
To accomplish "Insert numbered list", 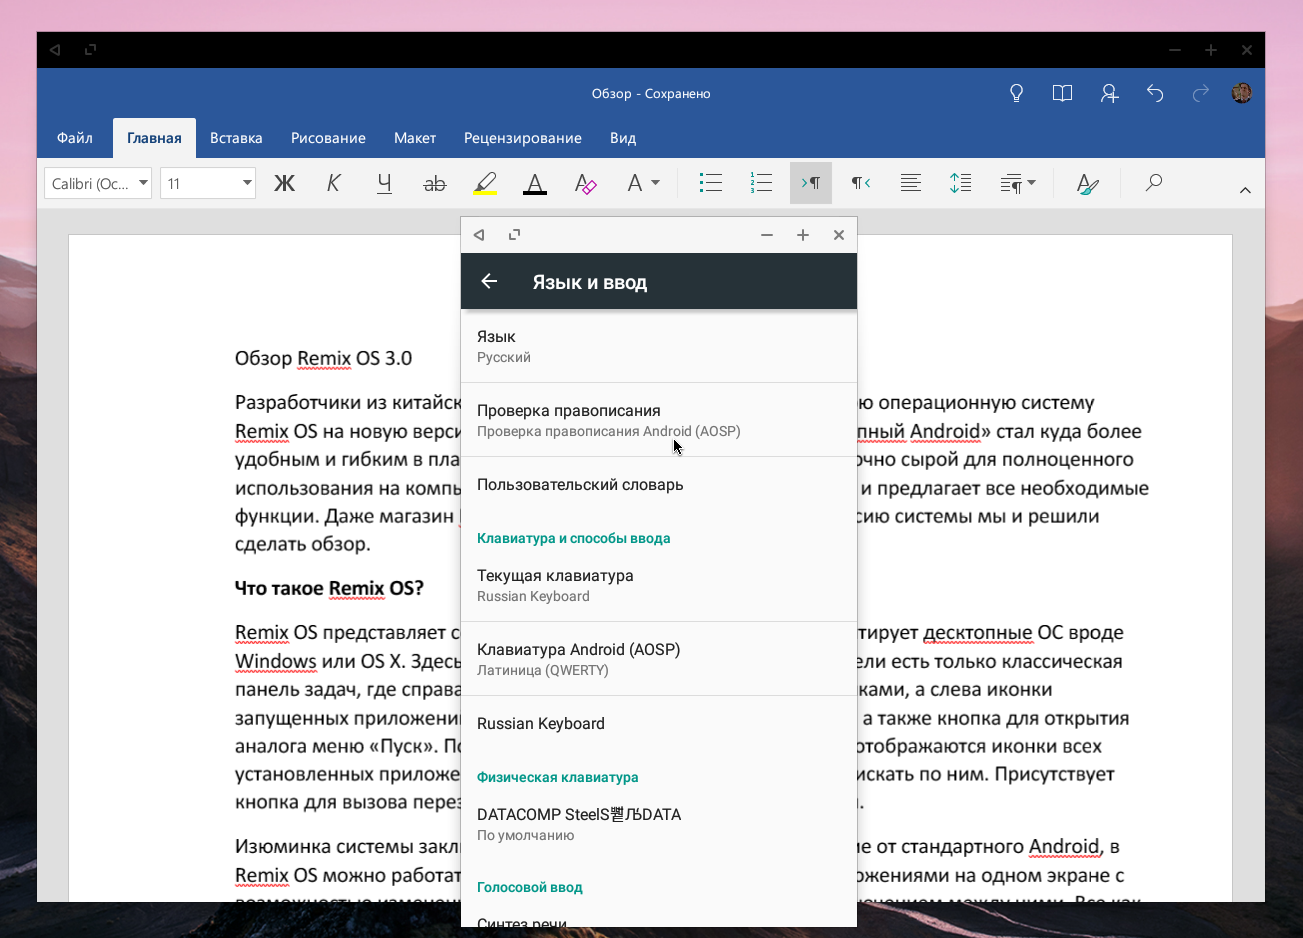I will [761, 183].
